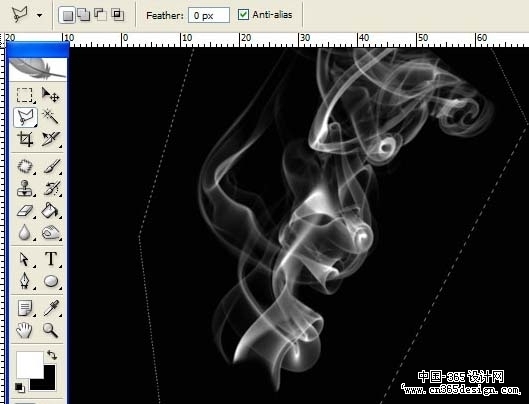Image resolution: width=529 pixels, height=404 pixels.
Task: Click the foreground white color swatch
Action: click(30, 364)
